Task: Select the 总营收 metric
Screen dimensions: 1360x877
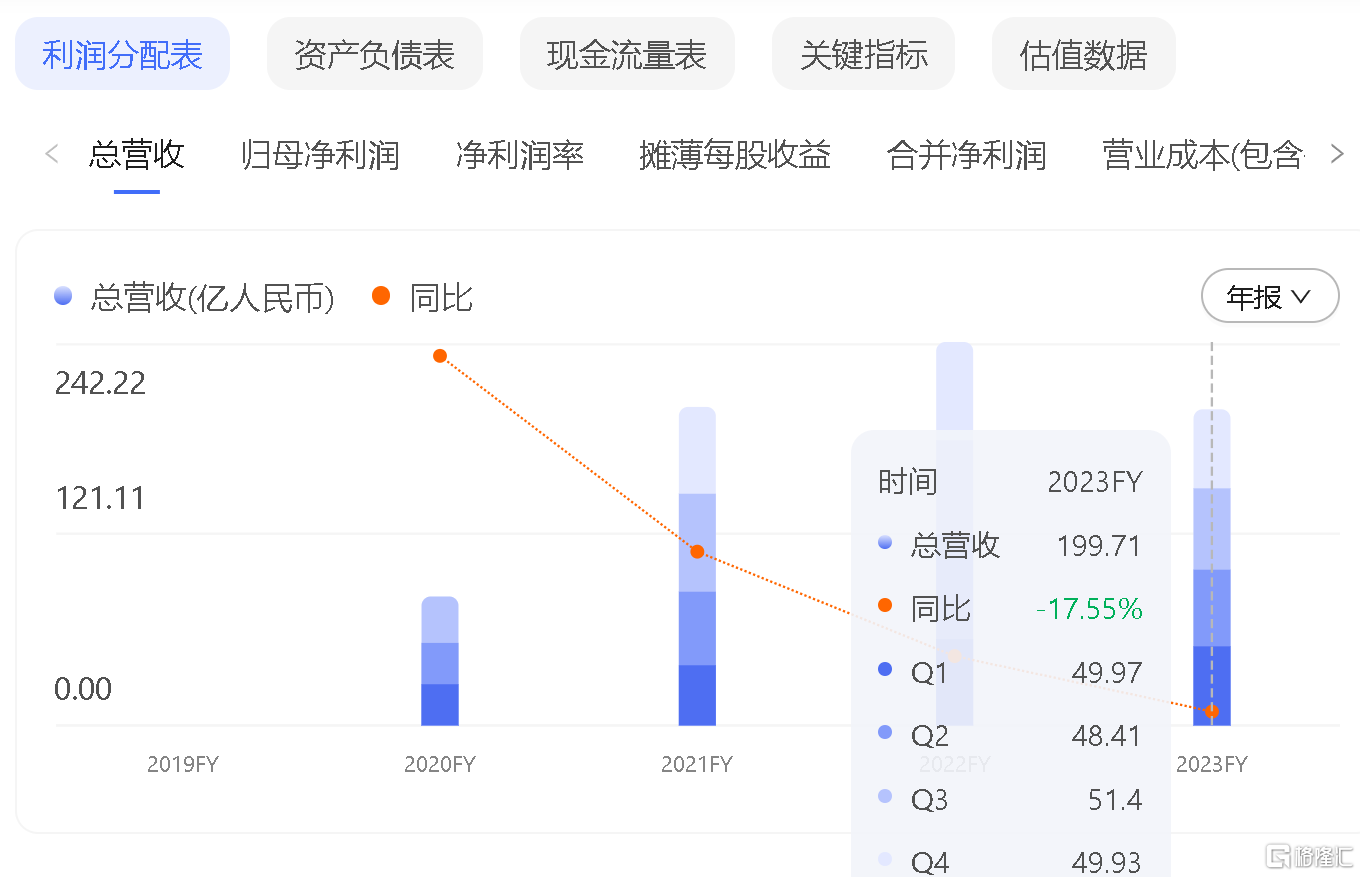Action: pyautogui.click(x=137, y=155)
